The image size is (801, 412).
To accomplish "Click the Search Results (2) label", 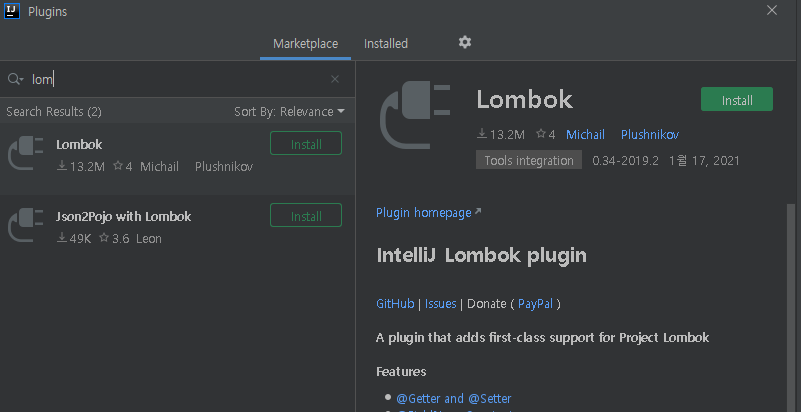I will (x=54, y=111).
